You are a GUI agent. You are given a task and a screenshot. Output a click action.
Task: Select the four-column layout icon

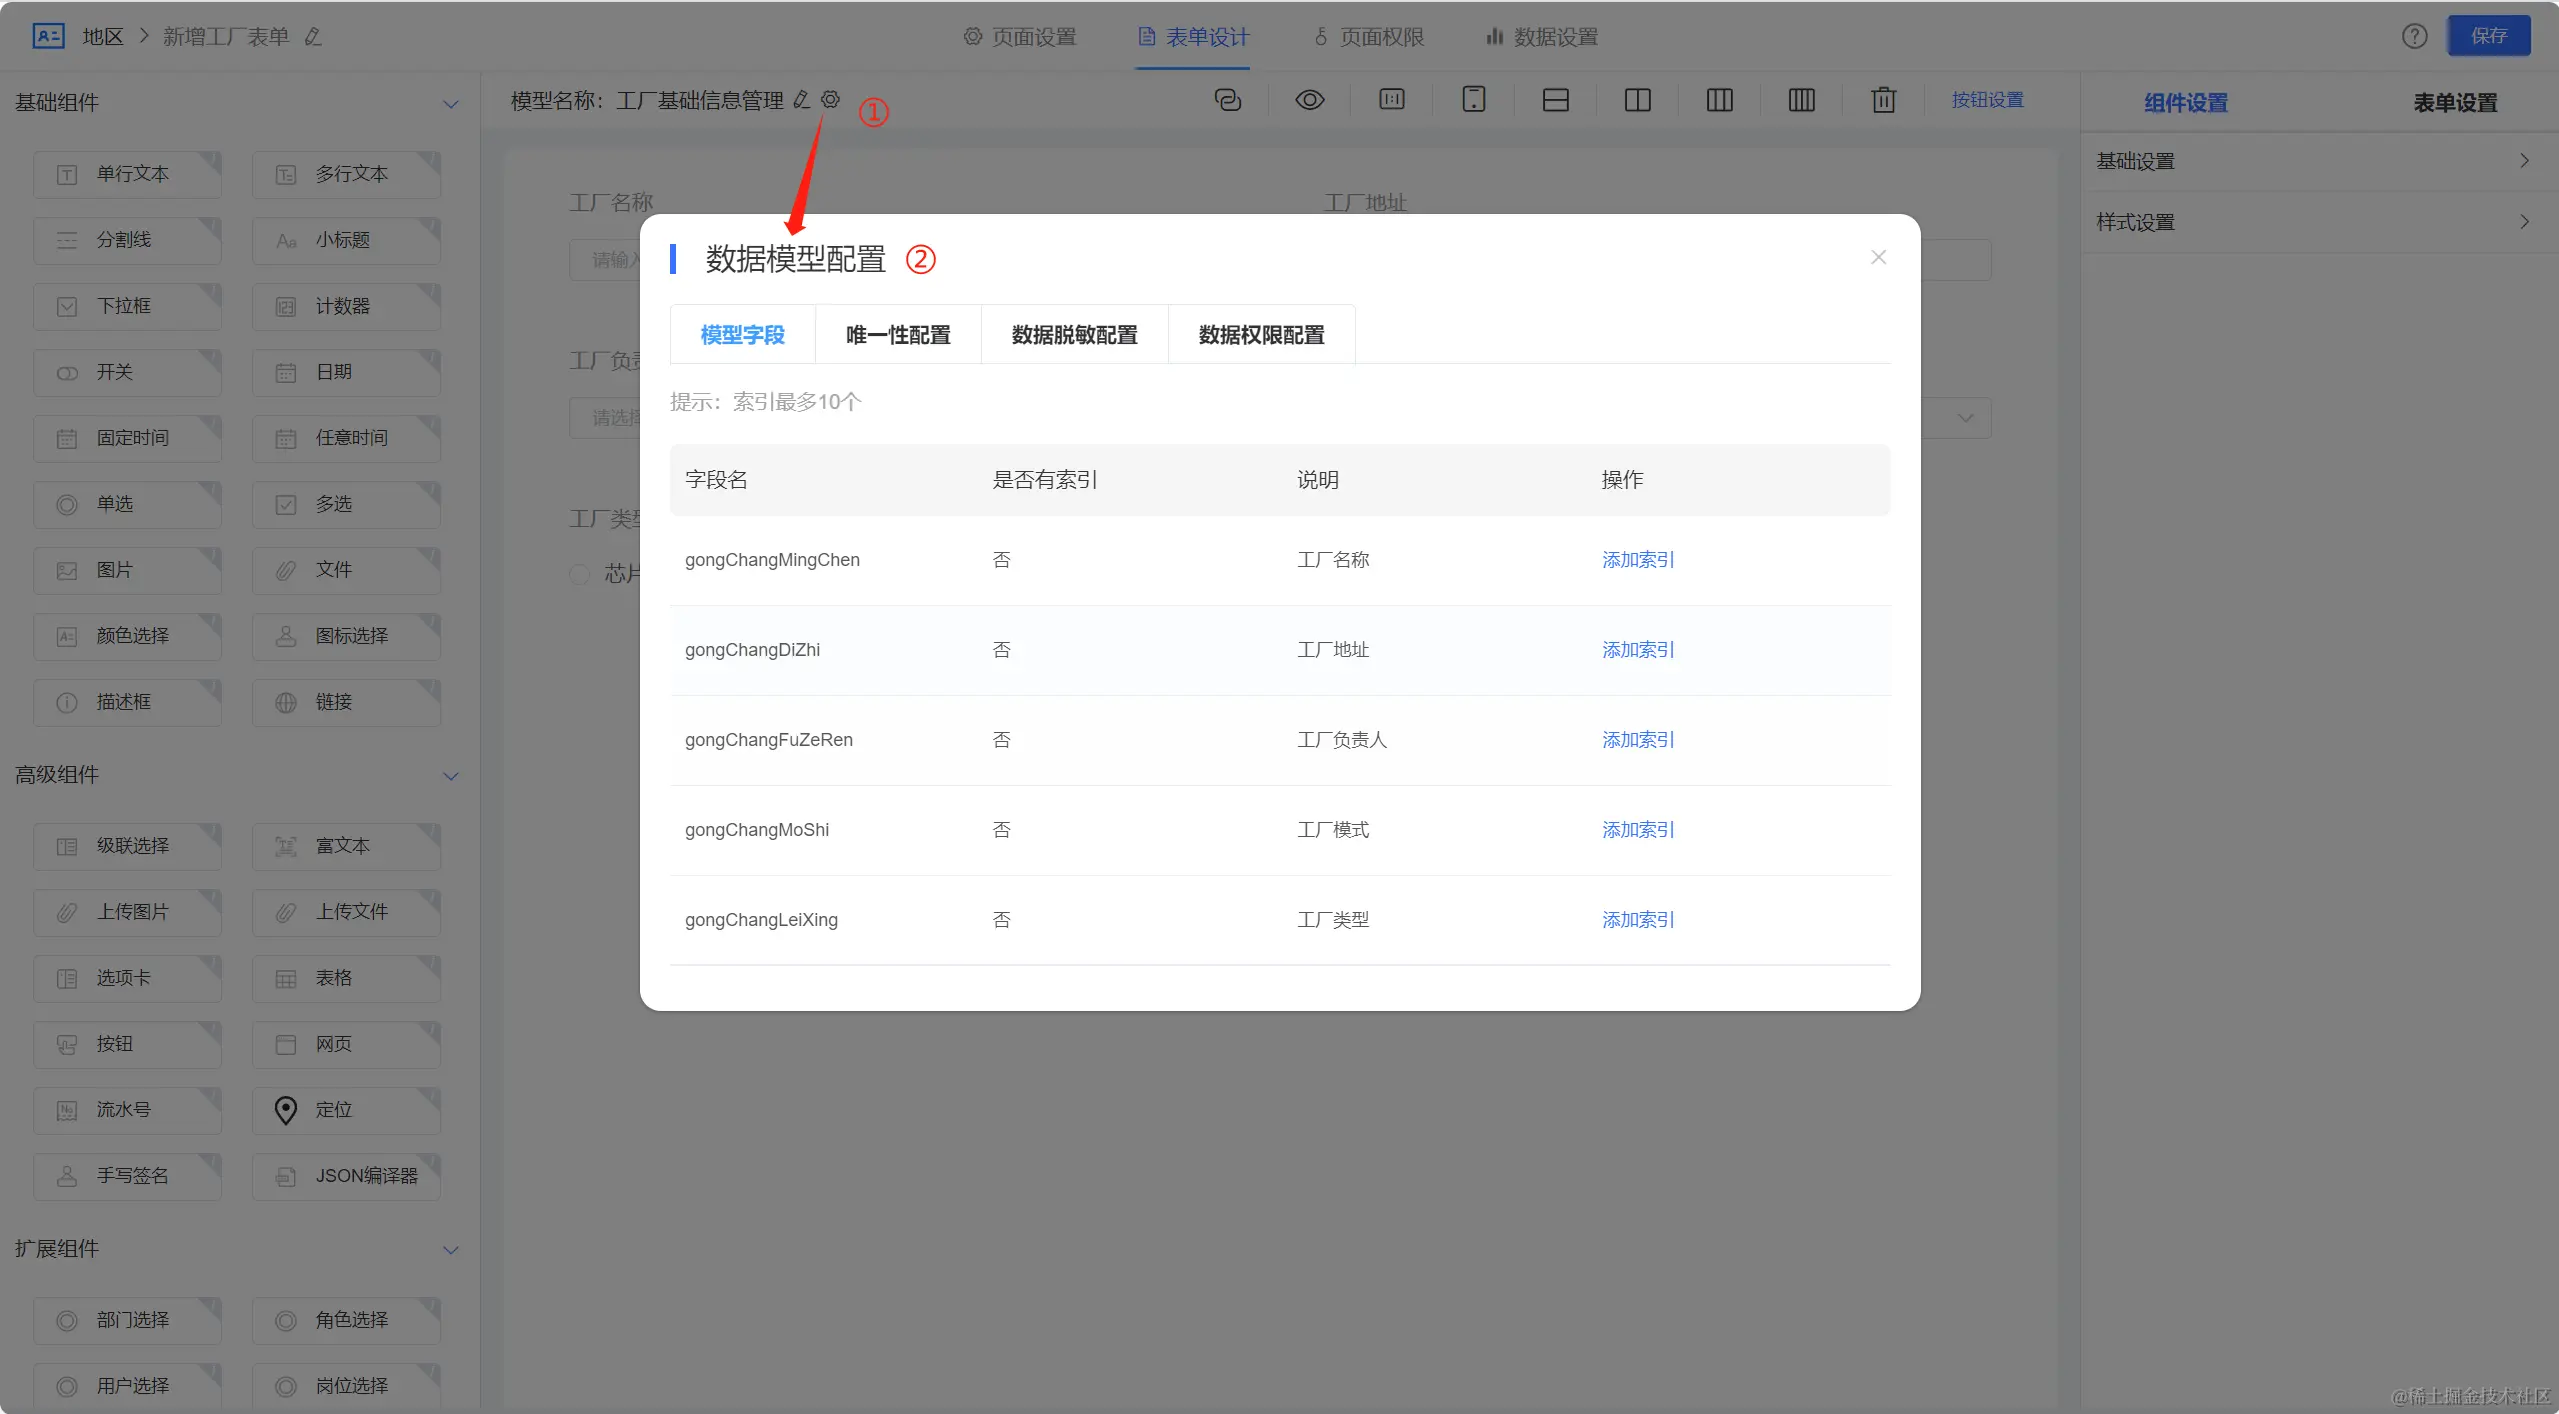pos(1801,100)
